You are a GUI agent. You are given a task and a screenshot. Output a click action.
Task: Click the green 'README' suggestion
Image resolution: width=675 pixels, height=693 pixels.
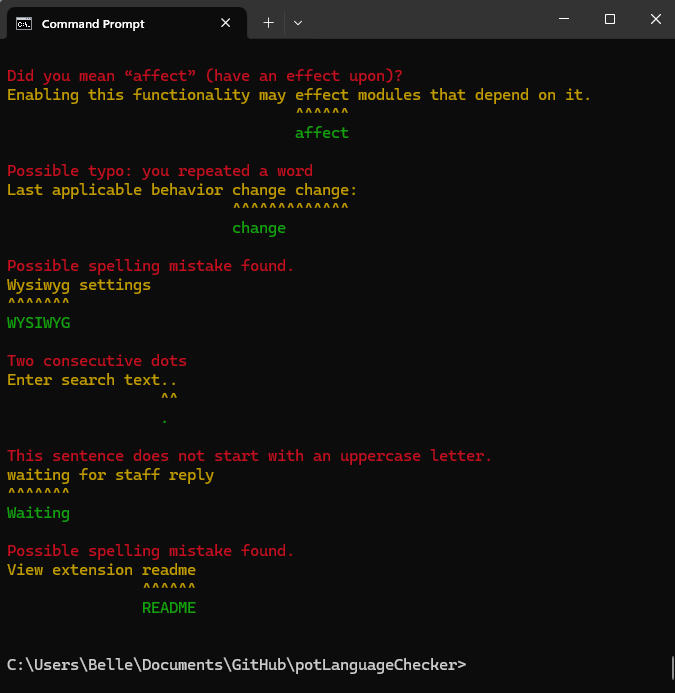[x=169, y=608]
